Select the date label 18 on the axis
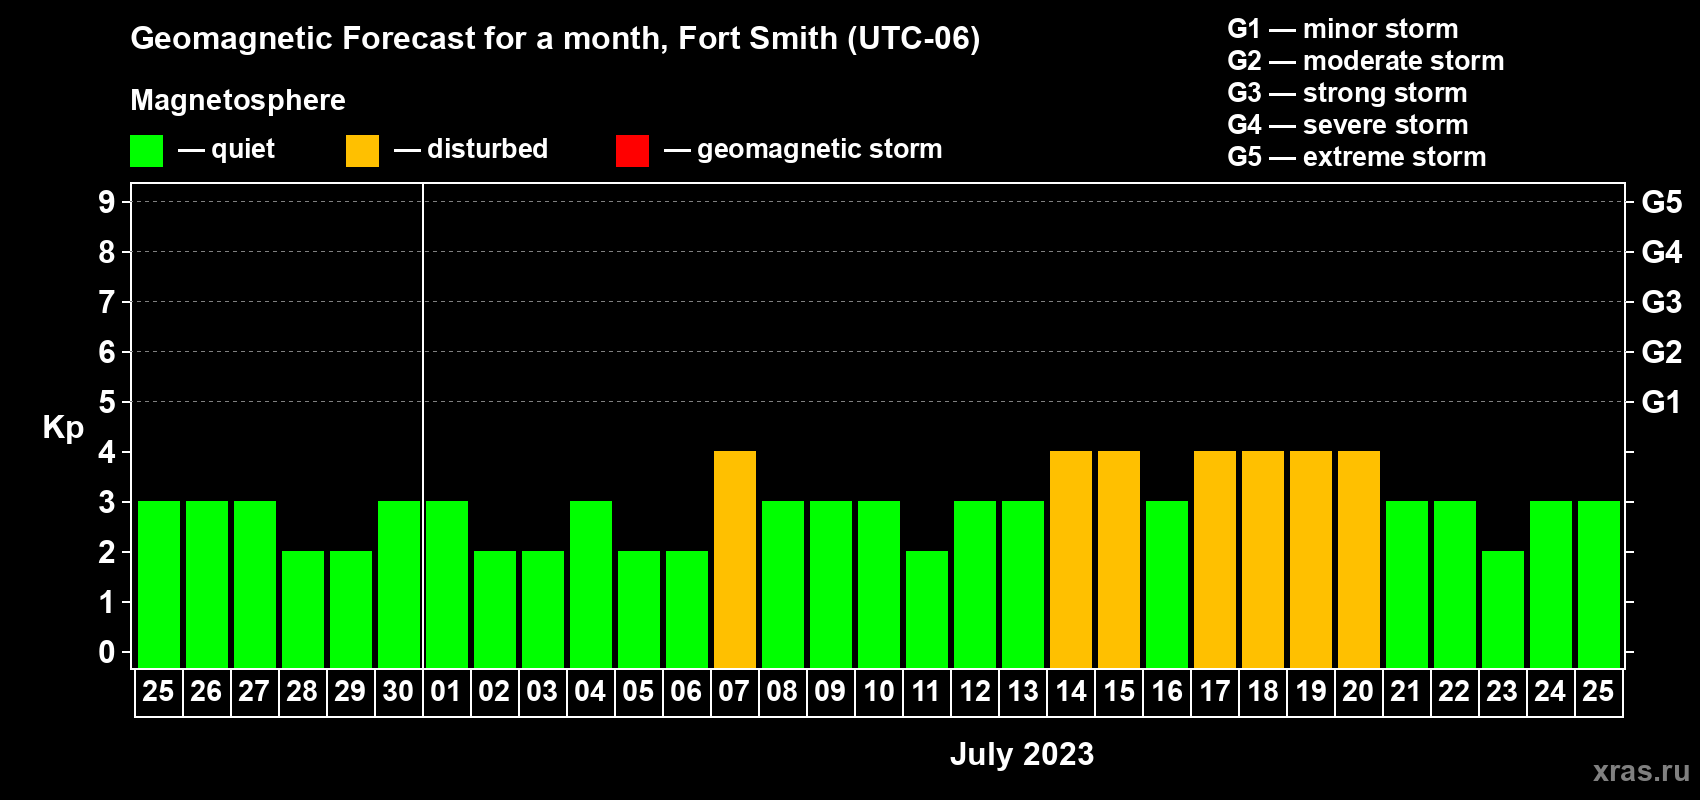Image resolution: width=1700 pixels, height=800 pixels. [x=1263, y=692]
